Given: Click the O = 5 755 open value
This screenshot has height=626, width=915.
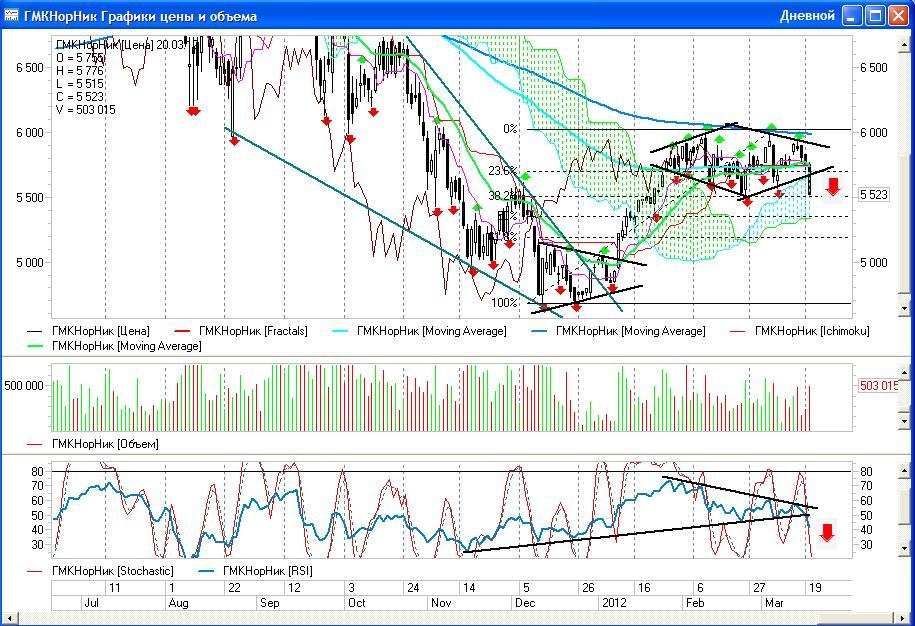Looking at the screenshot, I should pos(80,58).
